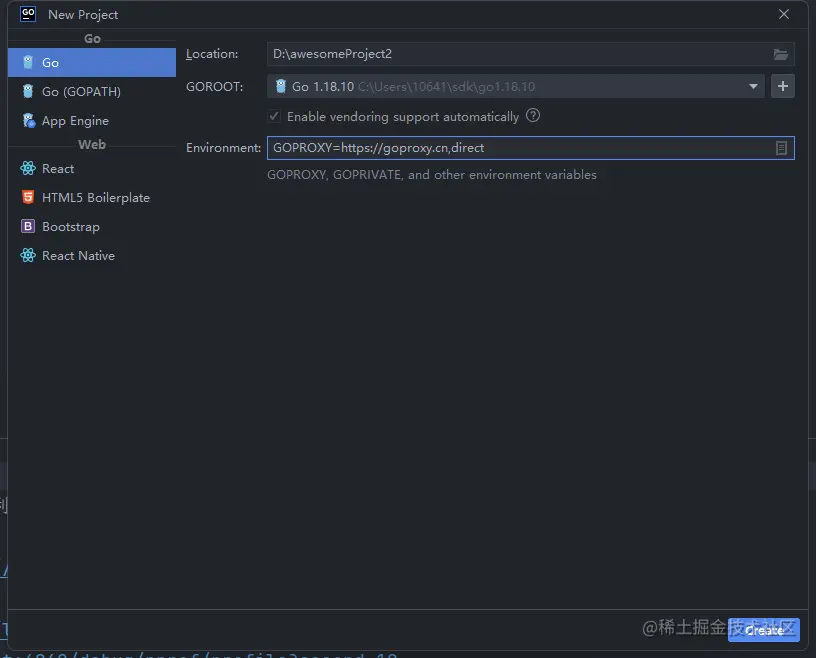Click the Go (GOPATH) gopher icon
This screenshot has height=658, width=816.
pos(28,92)
